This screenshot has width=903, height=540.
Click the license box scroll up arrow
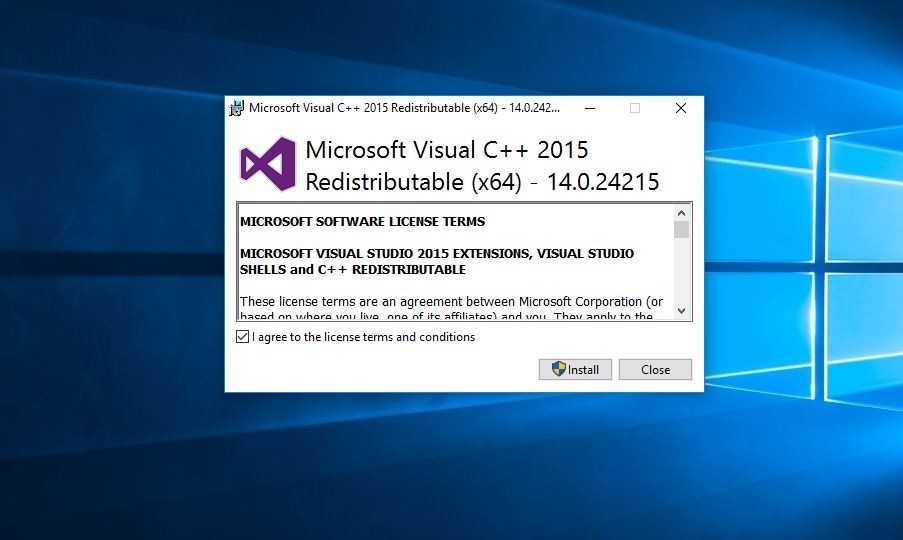(682, 213)
